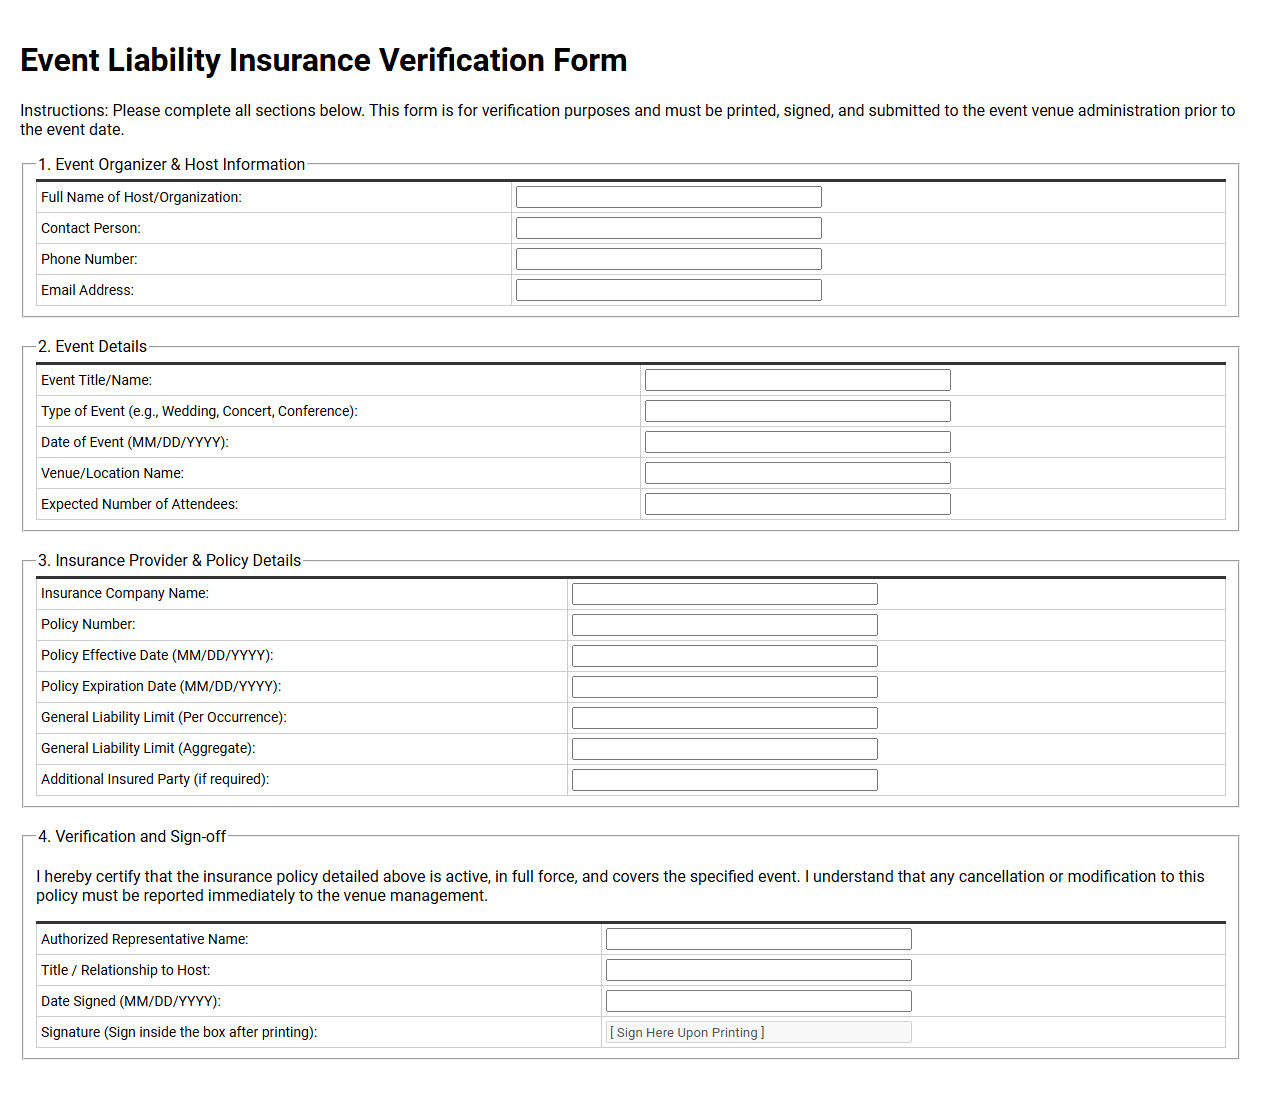Viewport: 1262px width, 1120px height.
Task: Click the '4. Verification and Sign-off' legend
Action: (132, 836)
